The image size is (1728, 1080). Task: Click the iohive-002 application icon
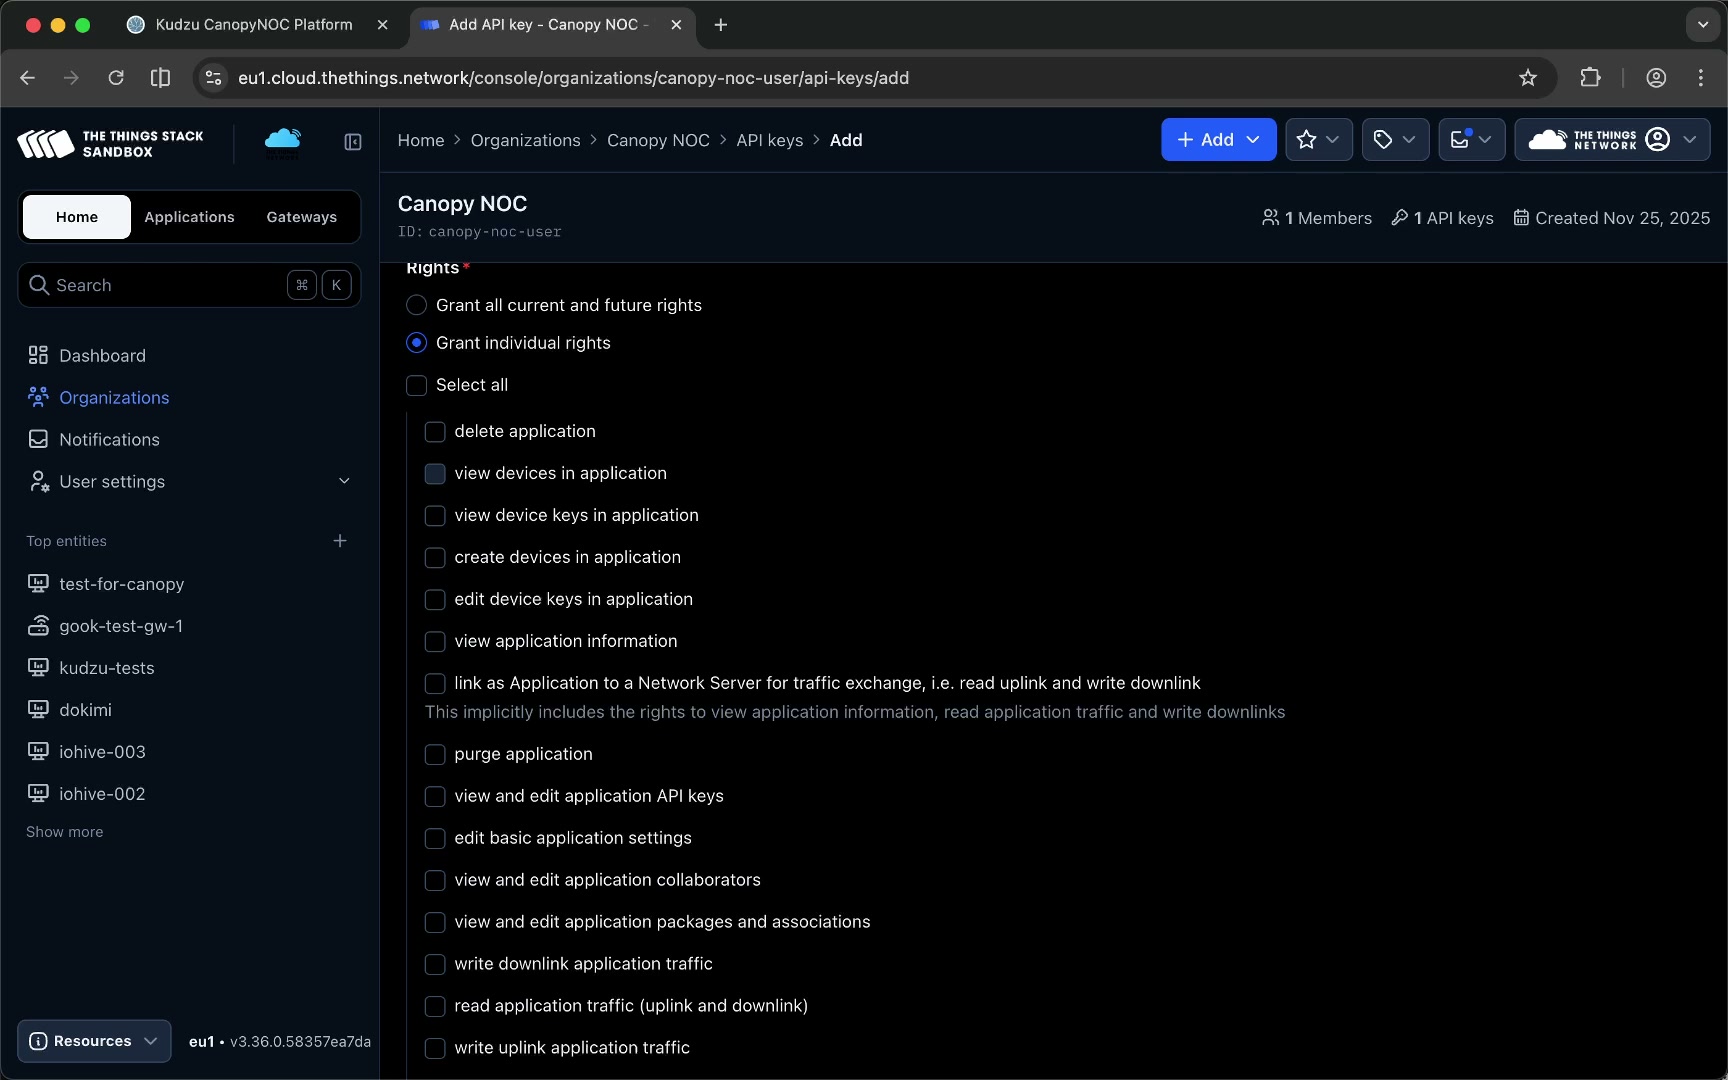[x=38, y=793]
